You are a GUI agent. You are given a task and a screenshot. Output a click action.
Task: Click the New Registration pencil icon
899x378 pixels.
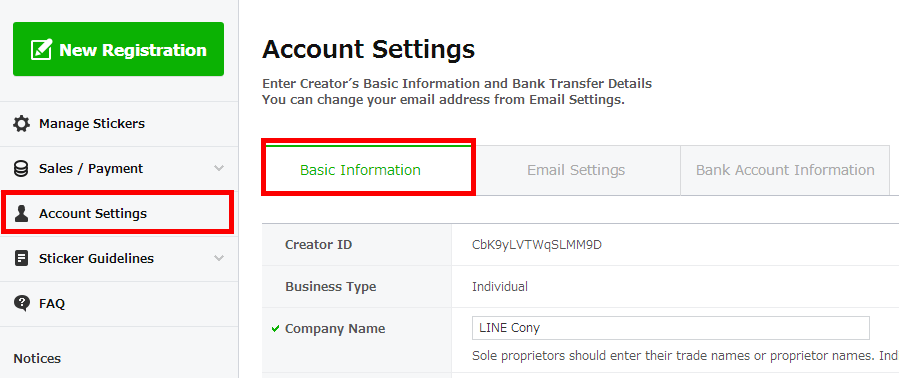tap(41, 49)
